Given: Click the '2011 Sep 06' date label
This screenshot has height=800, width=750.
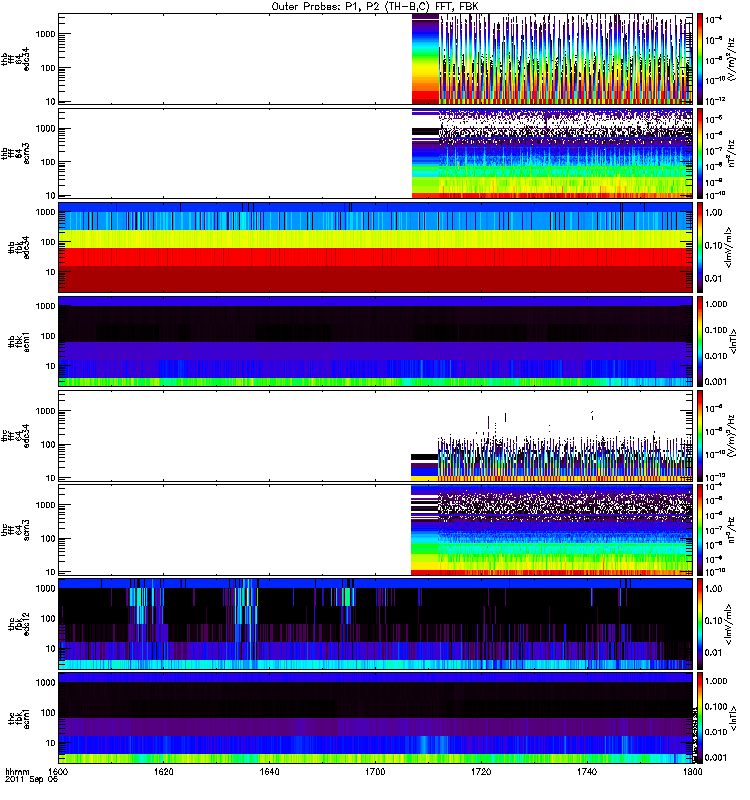Looking at the screenshot, I should click(x=27, y=782).
